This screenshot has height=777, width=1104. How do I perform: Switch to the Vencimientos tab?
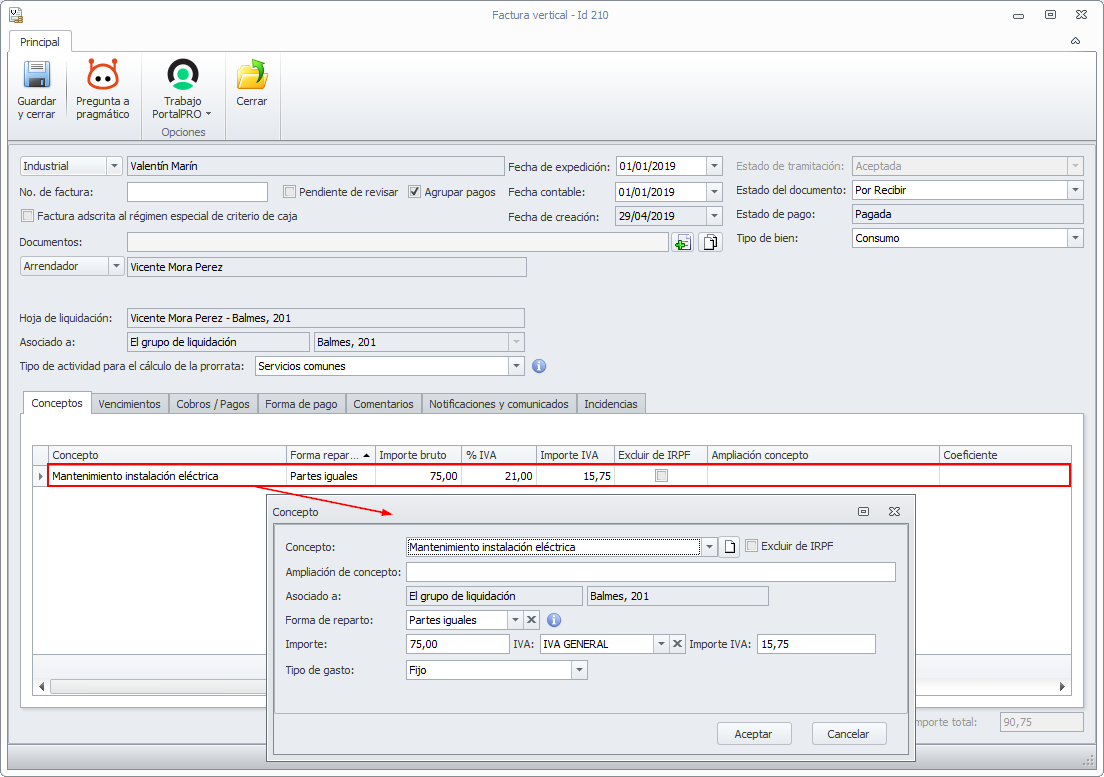point(129,404)
